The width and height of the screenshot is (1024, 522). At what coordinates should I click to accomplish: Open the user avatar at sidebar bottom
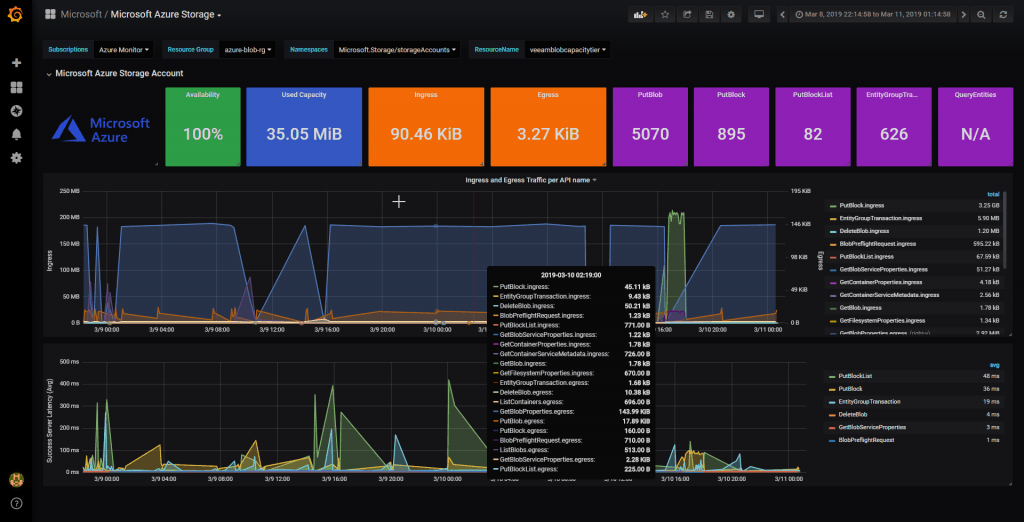click(16, 480)
